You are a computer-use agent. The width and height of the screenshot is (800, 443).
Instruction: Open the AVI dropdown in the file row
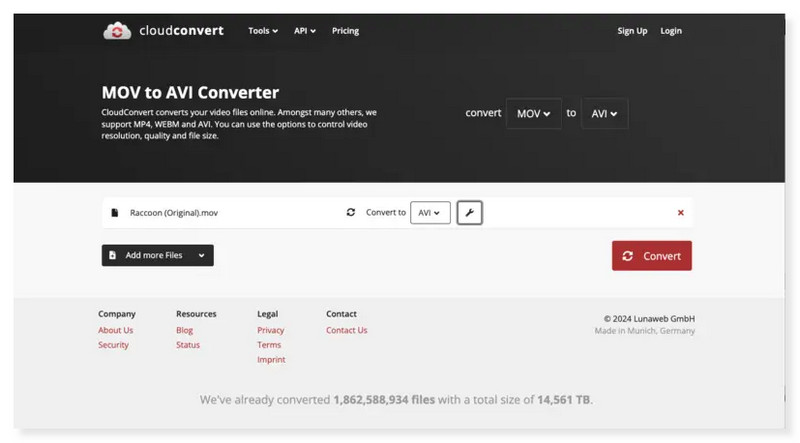tap(430, 213)
